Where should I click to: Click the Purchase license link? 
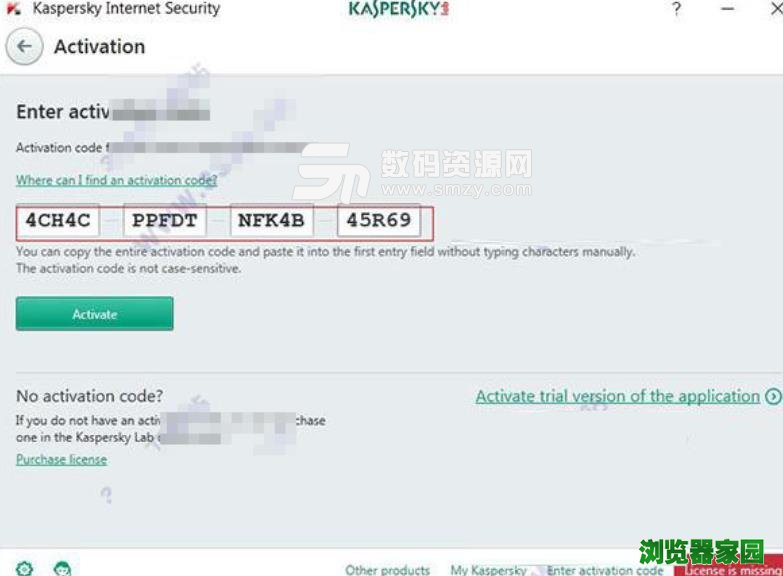click(61, 459)
